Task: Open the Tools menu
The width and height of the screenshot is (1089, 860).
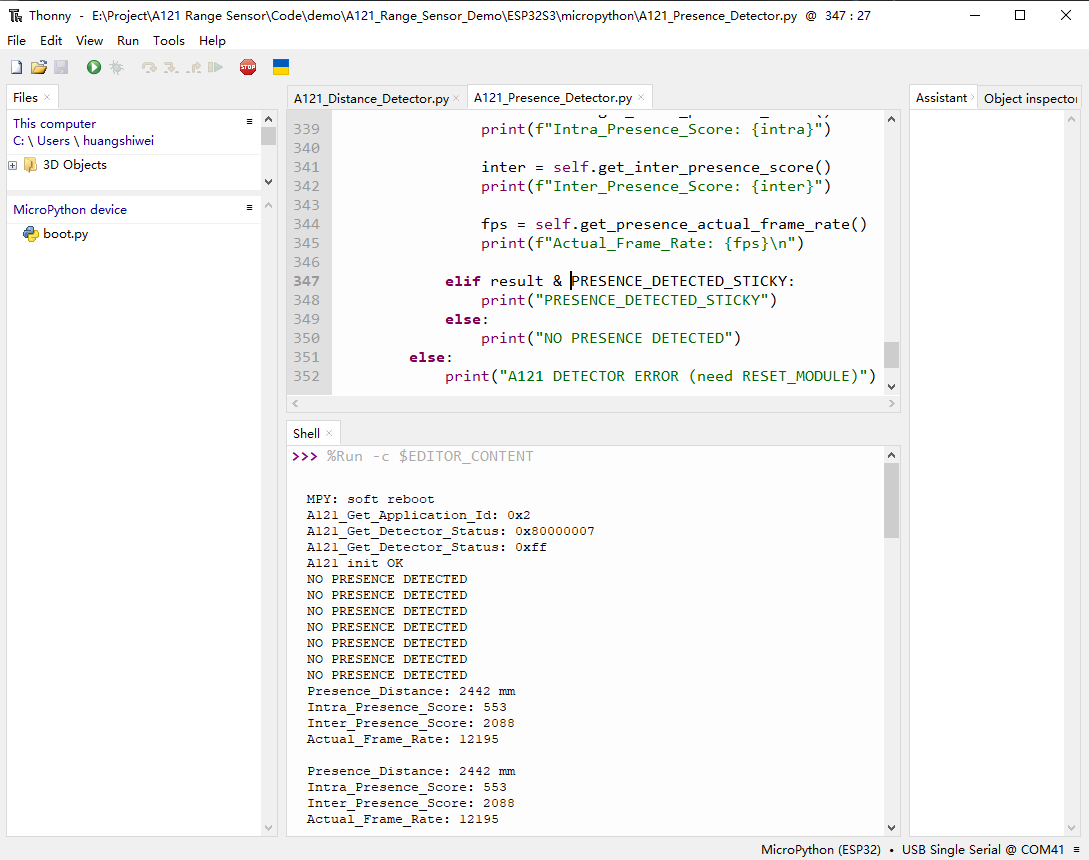Action: point(168,41)
